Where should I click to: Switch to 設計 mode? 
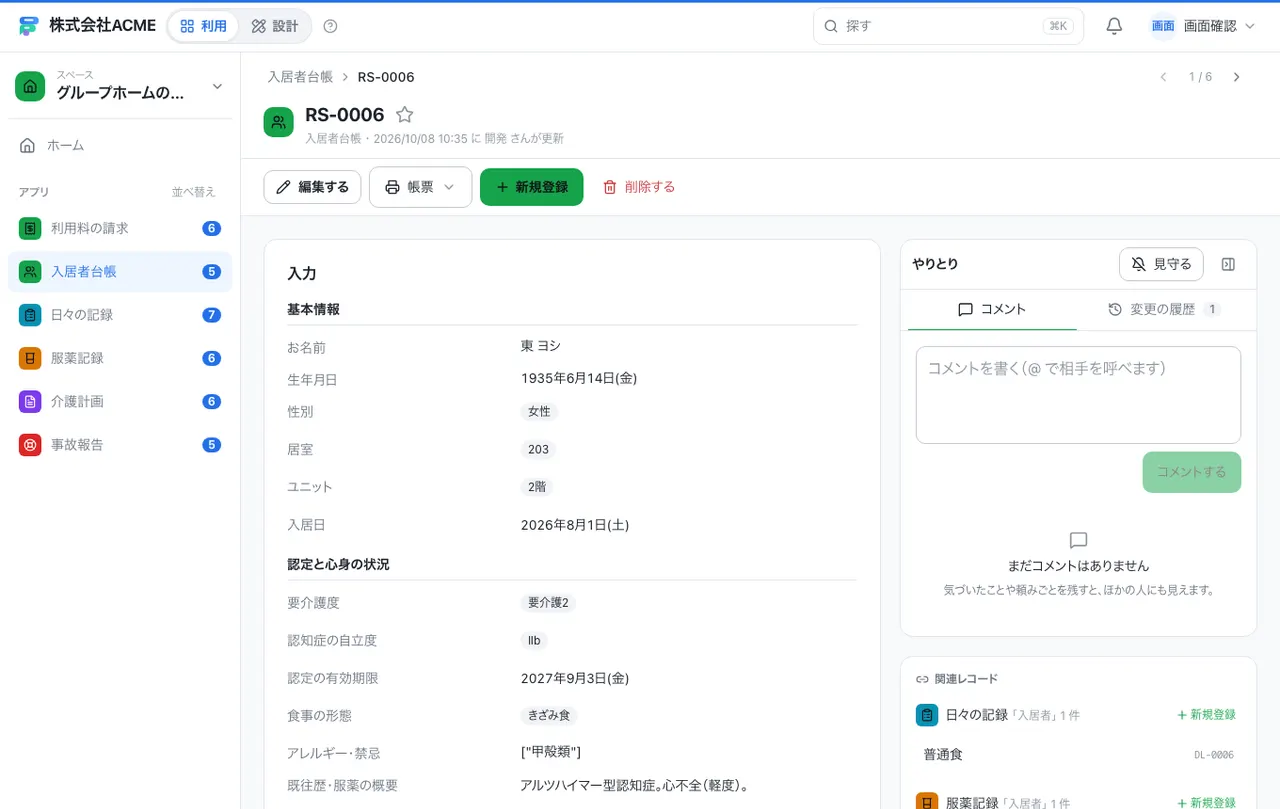[275, 26]
